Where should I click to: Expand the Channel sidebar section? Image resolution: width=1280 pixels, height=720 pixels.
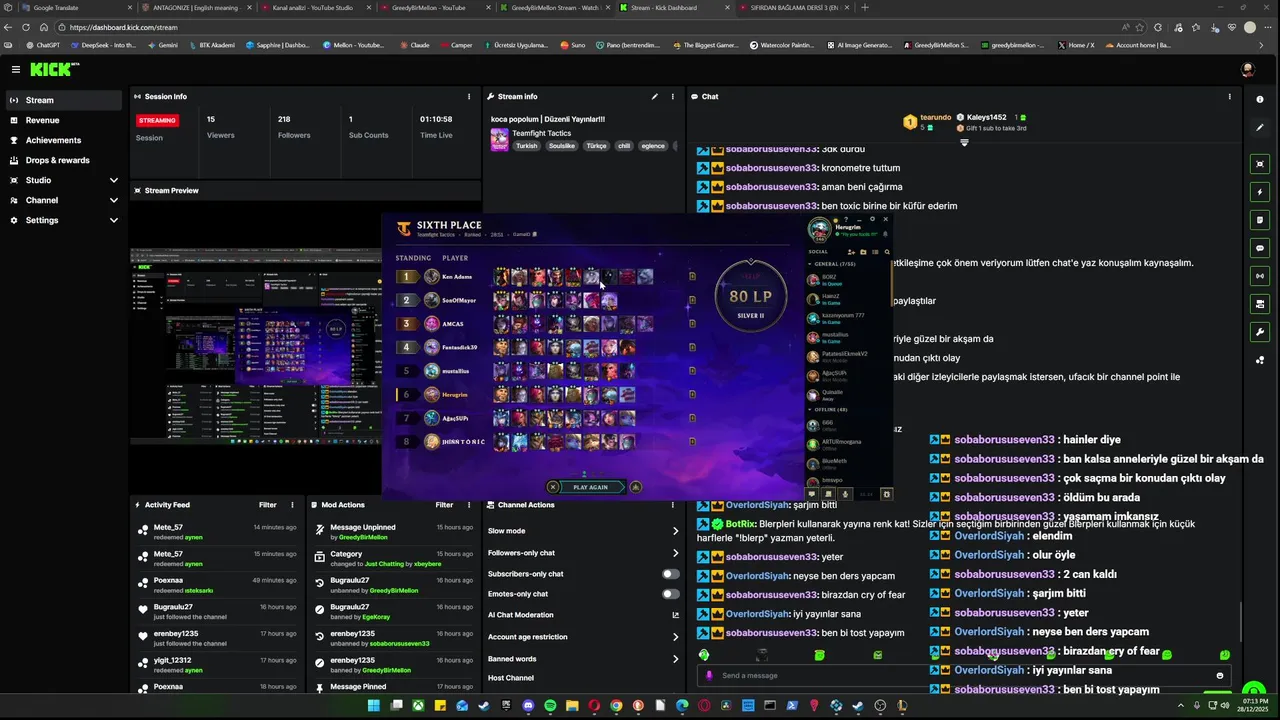pos(114,200)
